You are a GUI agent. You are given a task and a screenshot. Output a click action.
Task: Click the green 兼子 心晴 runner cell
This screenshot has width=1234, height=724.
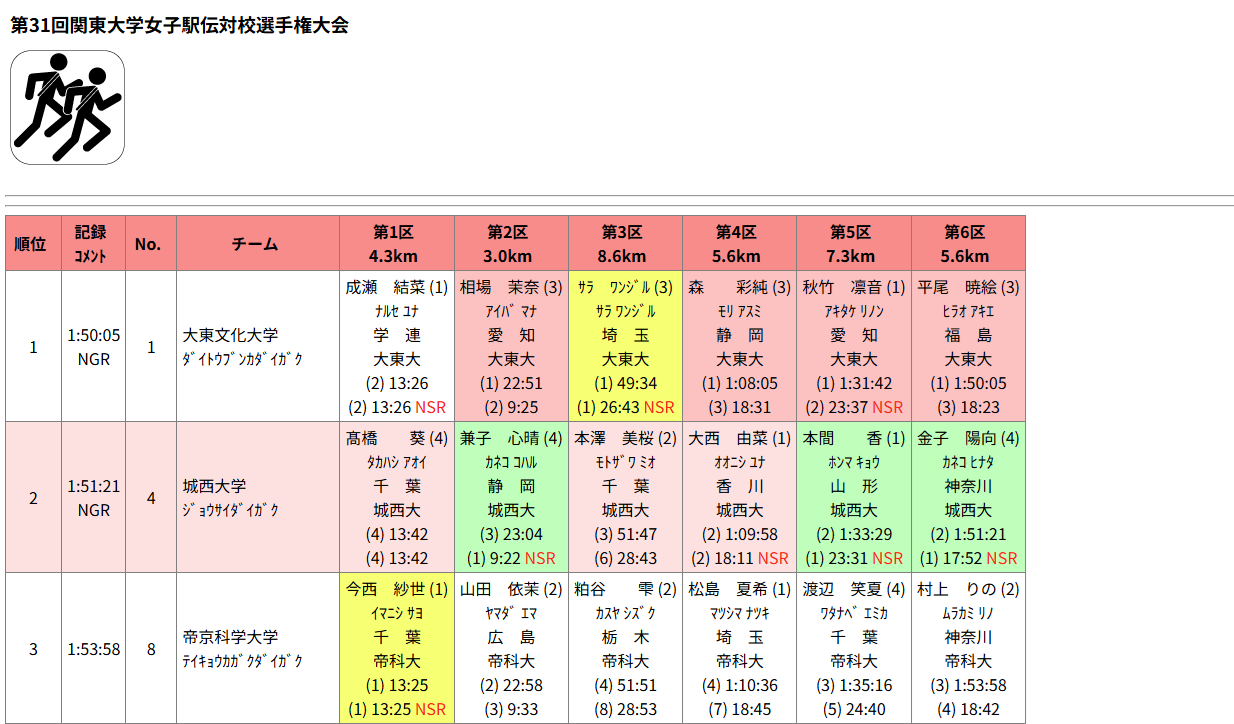[x=511, y=497]
